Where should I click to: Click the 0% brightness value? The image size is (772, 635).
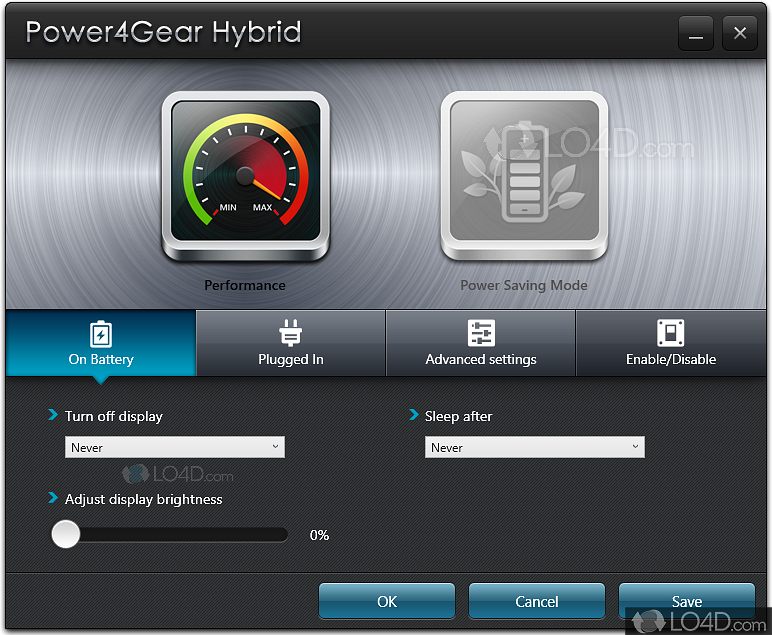(319, 535)
